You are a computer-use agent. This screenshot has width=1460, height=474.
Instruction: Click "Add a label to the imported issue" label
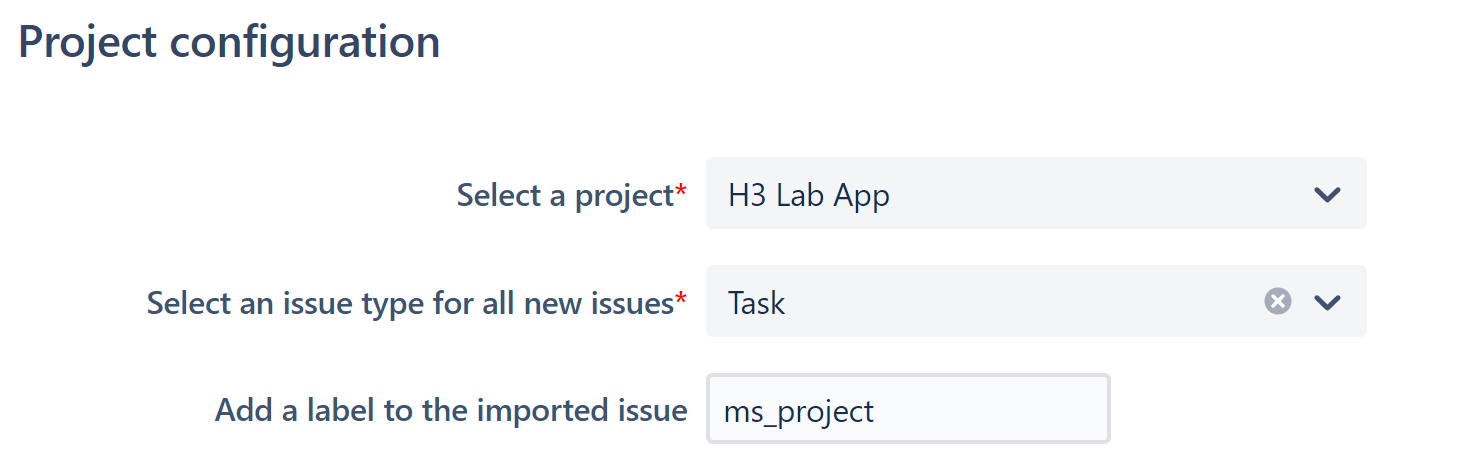451,410
